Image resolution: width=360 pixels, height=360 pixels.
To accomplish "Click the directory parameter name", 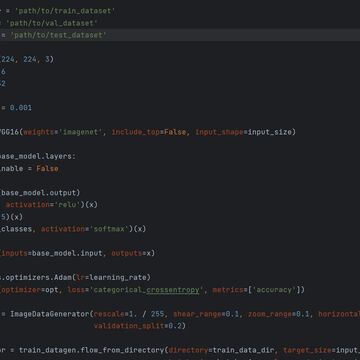I will click(188, 350).
